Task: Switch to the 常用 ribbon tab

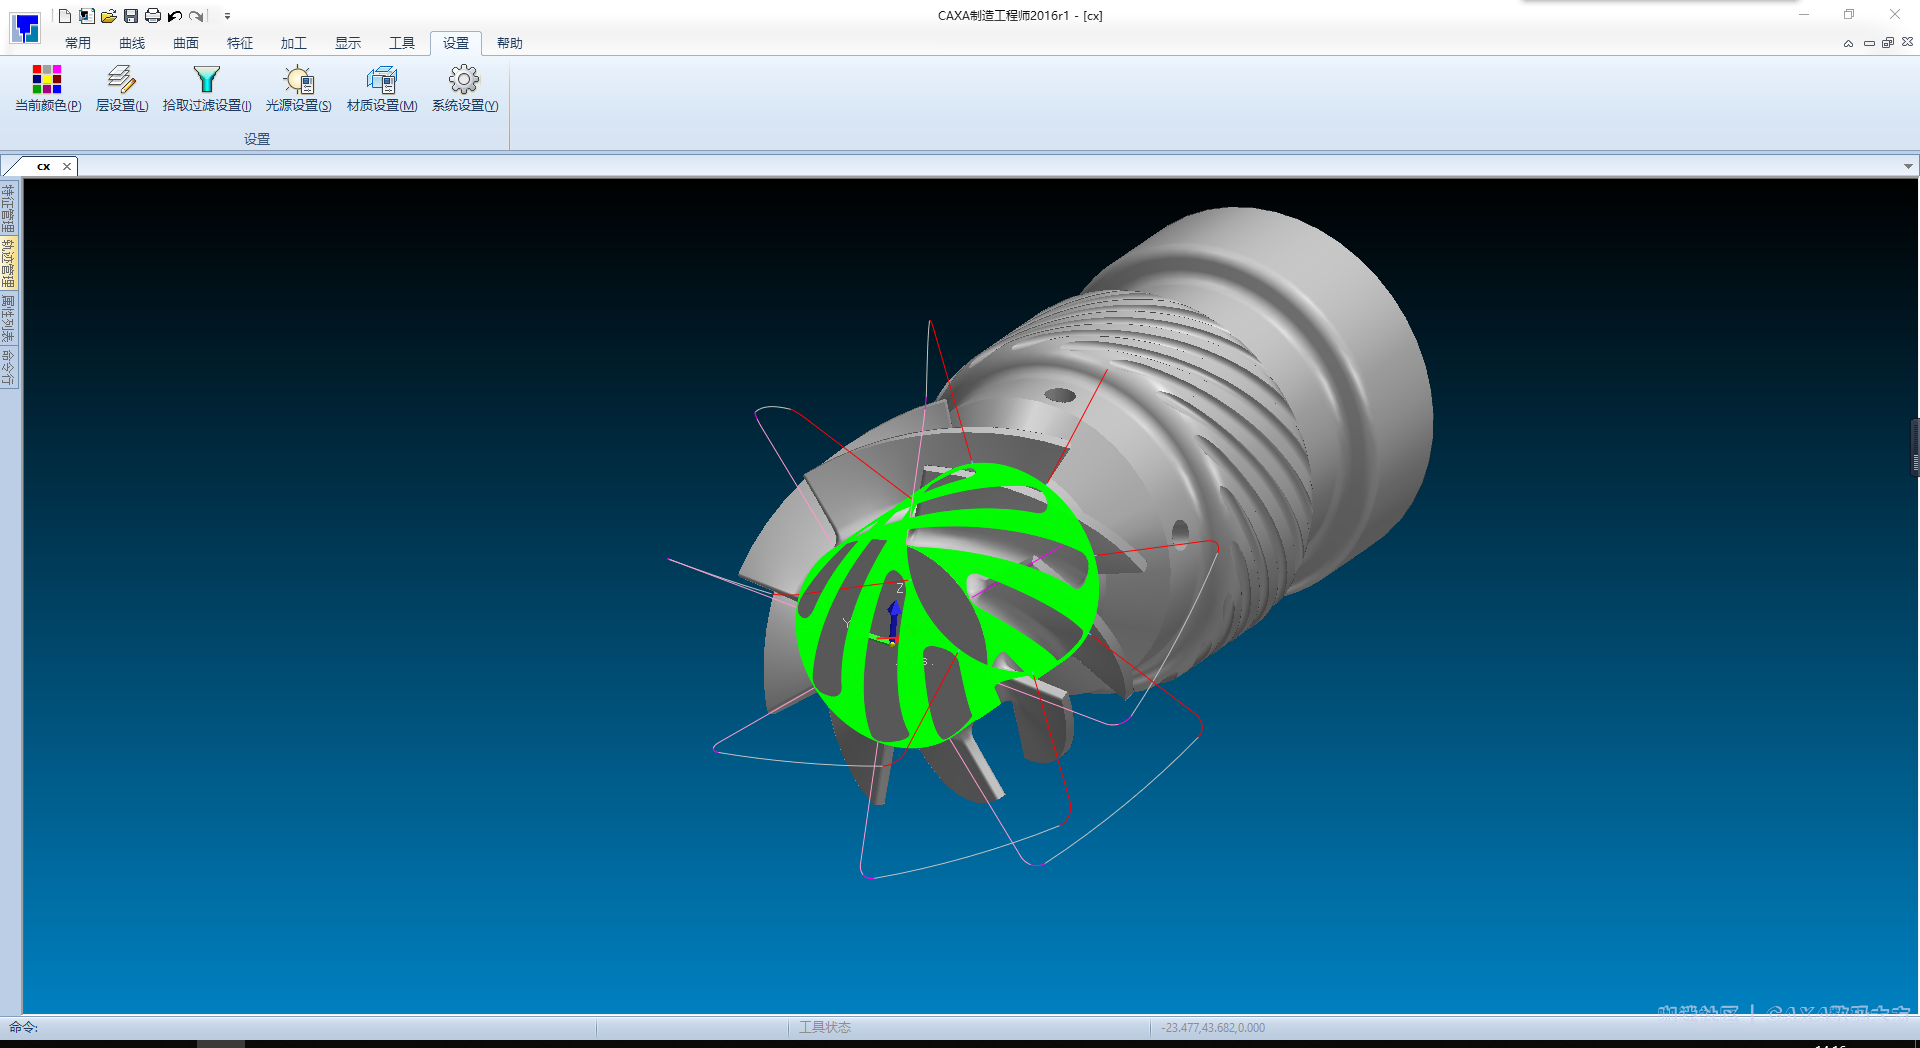Action: coord(78,43)
